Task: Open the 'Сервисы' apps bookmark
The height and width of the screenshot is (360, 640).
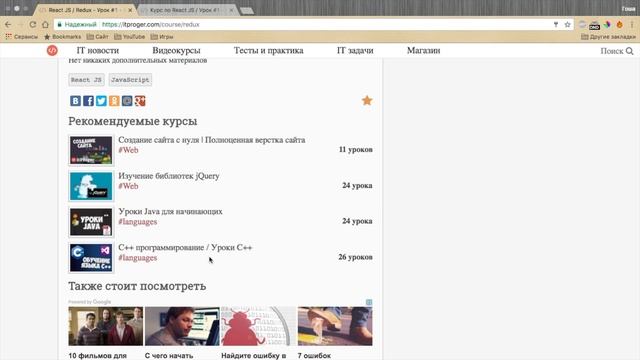Action: 21,37
